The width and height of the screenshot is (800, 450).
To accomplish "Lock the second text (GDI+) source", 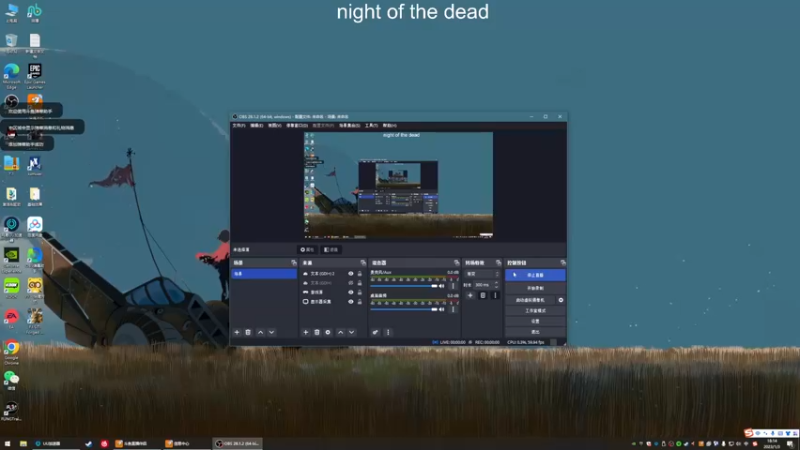I will (x=359, y=283).
